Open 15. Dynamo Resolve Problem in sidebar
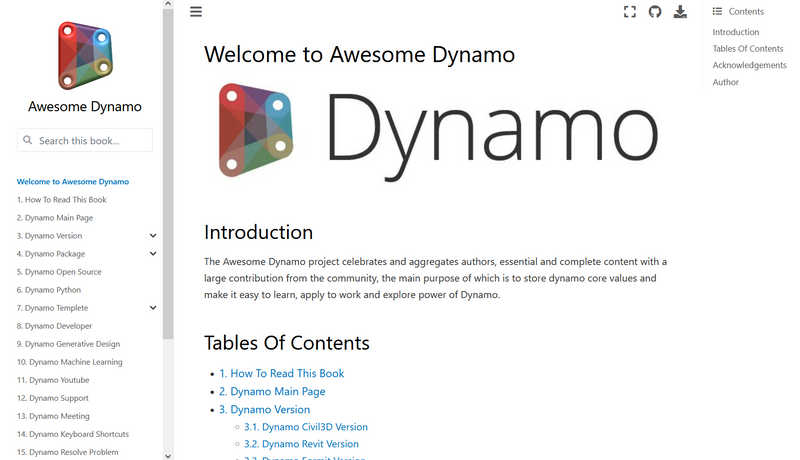This screenshot has height=460, width=800. 67,452
